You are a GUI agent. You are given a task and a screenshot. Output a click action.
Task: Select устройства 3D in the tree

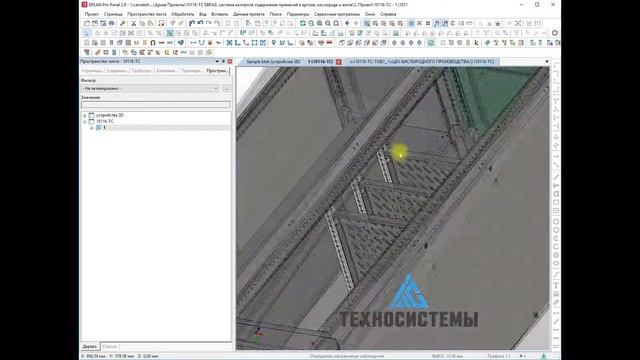click(109, 115)
